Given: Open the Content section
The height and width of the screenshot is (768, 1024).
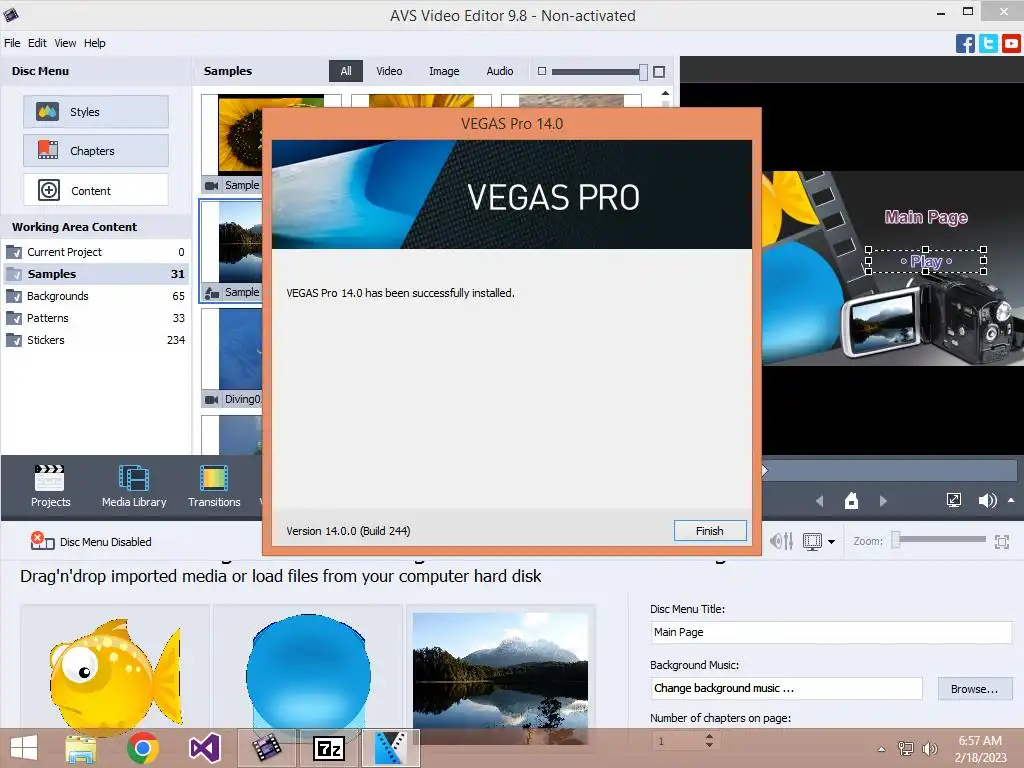Looking at the screenshot, I should 96,190.
